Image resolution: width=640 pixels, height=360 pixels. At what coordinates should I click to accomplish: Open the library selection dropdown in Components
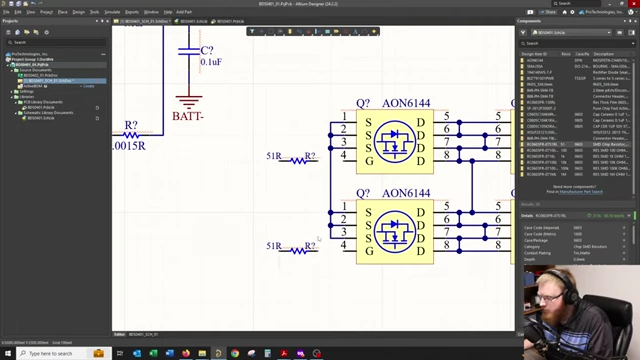point(609,32)
